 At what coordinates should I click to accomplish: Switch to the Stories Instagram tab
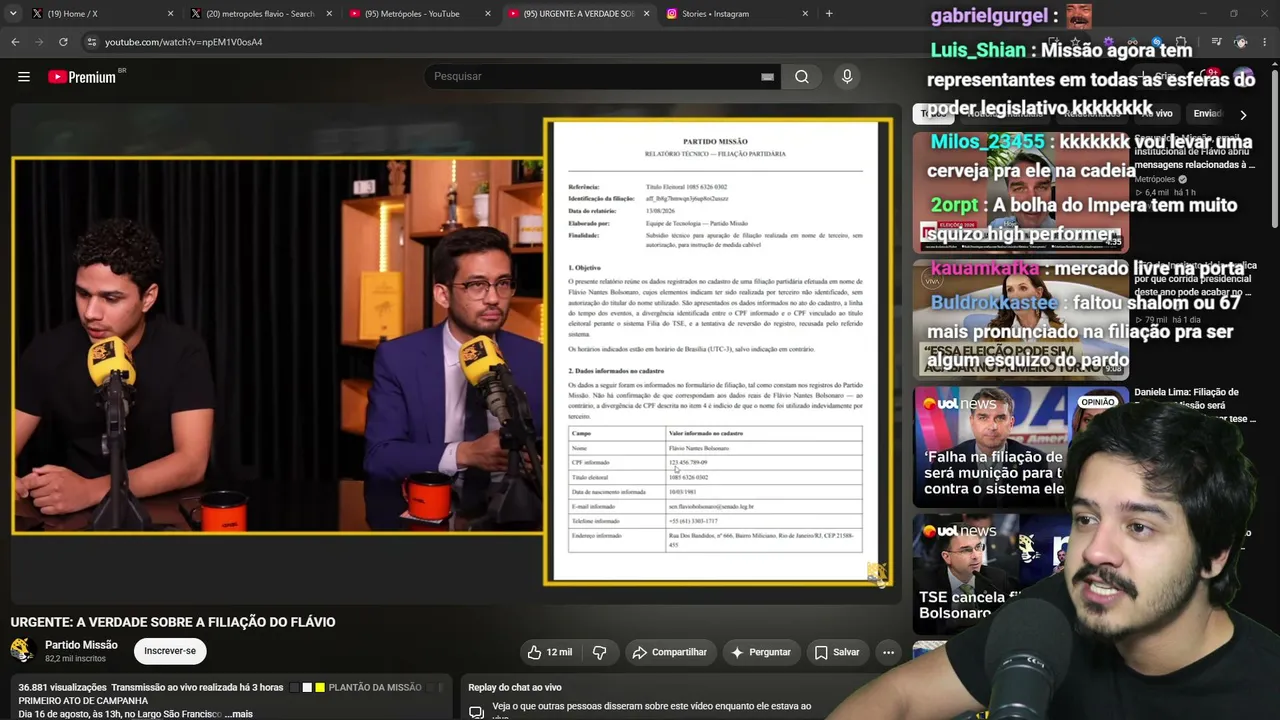737,14
